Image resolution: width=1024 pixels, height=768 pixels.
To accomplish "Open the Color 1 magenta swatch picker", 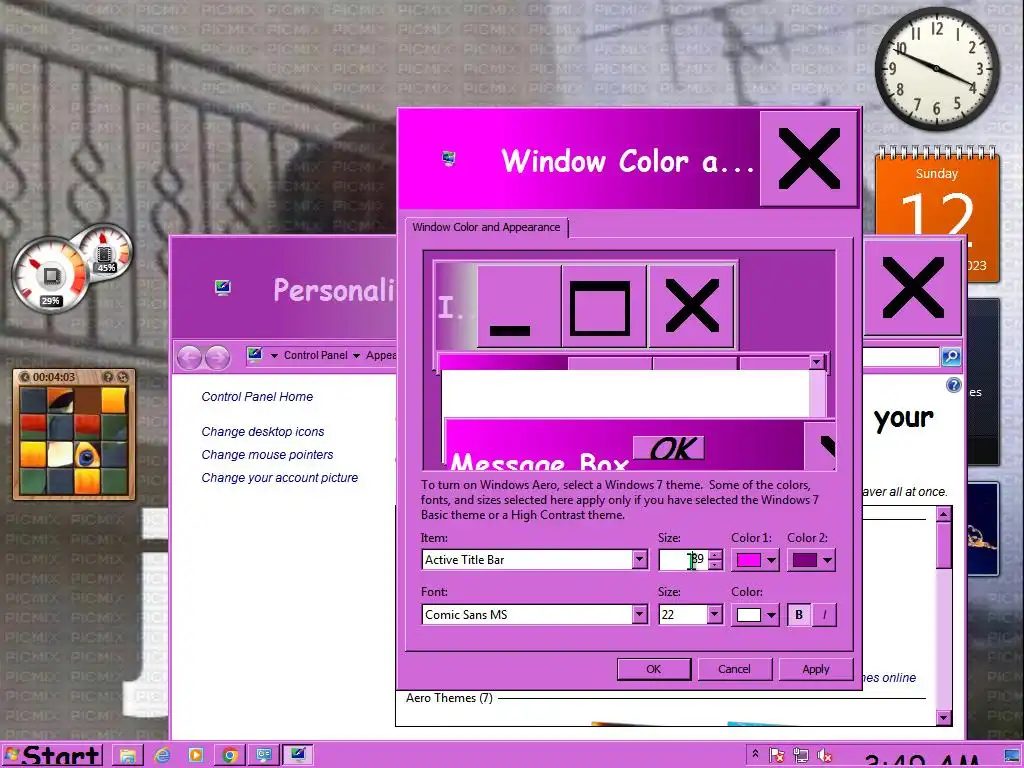I will coord(755,560).
